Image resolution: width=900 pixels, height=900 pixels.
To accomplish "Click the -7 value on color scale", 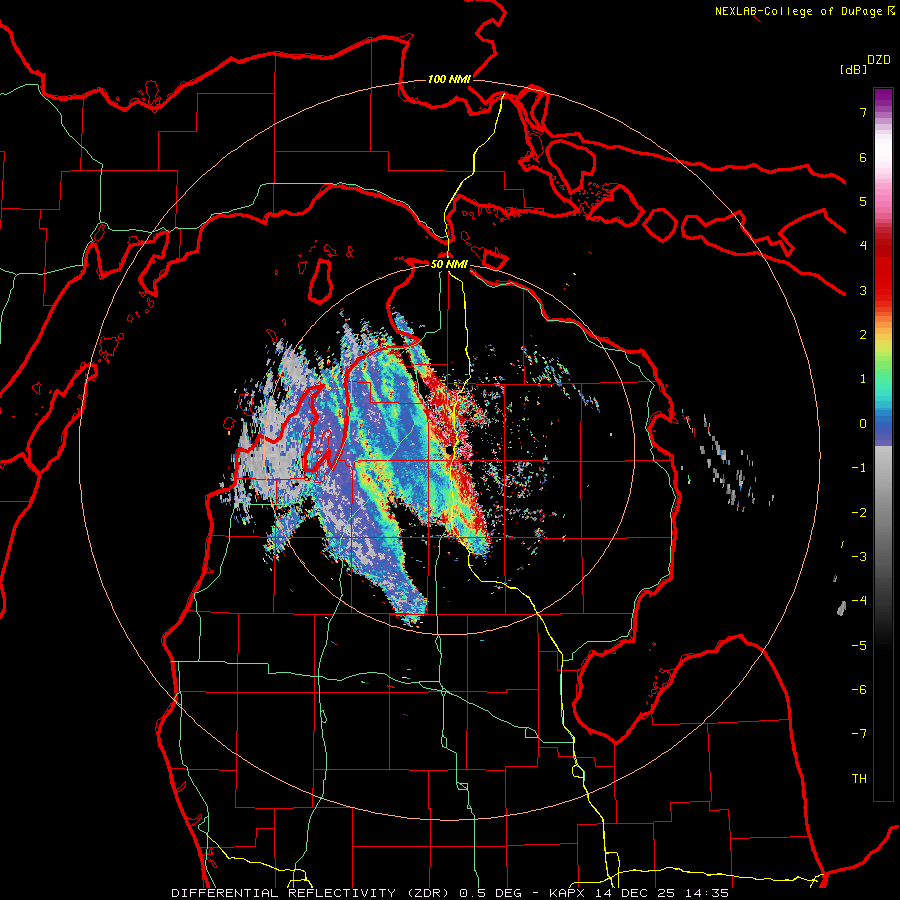I will (859, 734).
